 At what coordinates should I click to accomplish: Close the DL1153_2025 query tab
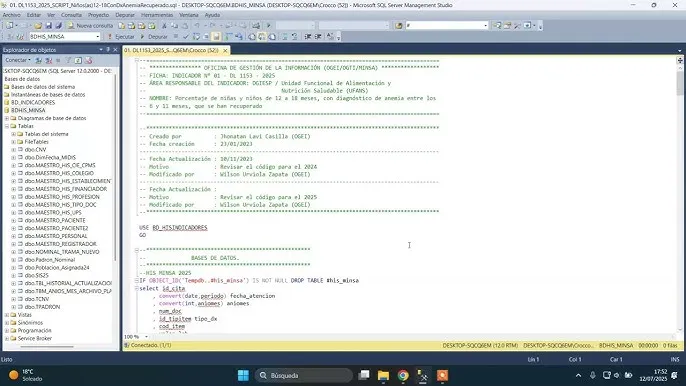pyautogui.click(x=225, y=50)
